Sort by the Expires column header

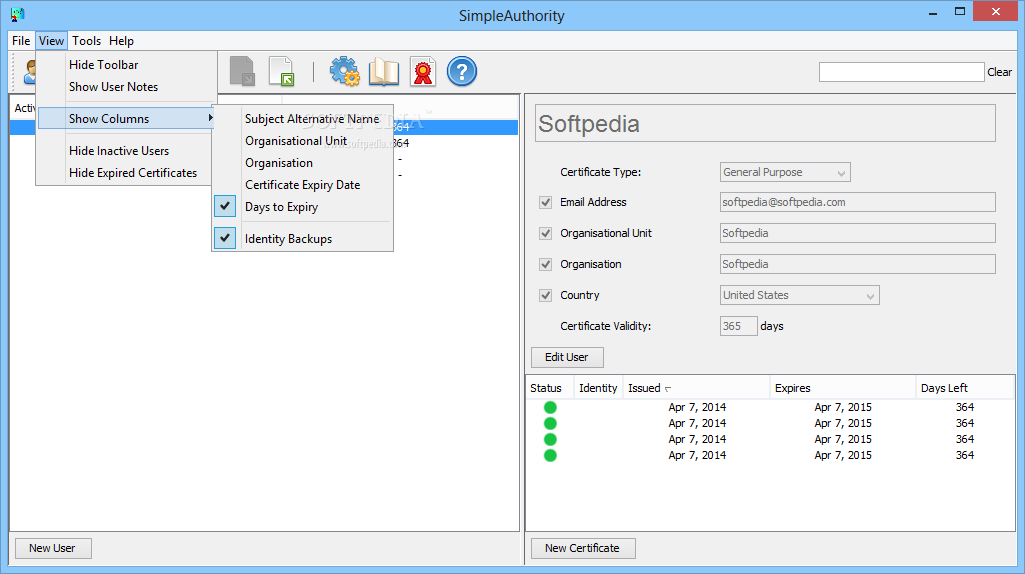[843, 388]
